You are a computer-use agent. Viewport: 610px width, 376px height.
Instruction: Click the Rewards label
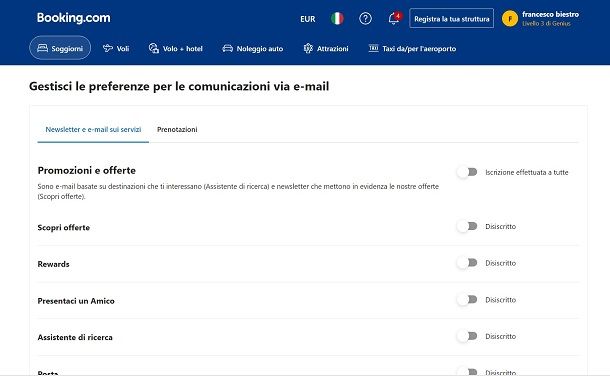(x=53, y=264)
